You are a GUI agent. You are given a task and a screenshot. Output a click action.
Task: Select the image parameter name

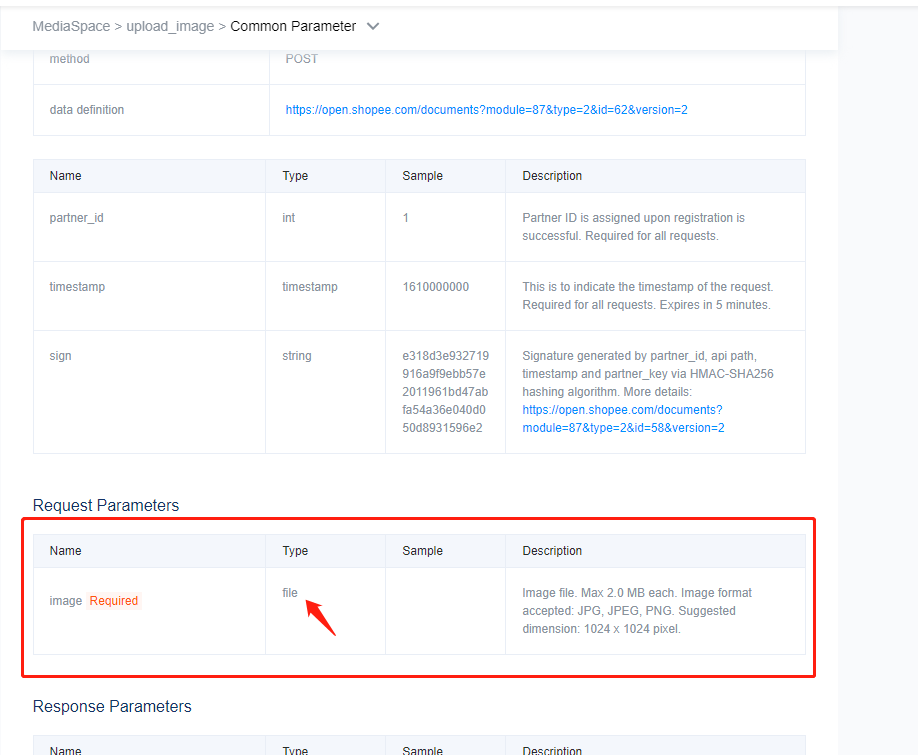point(65,601)
